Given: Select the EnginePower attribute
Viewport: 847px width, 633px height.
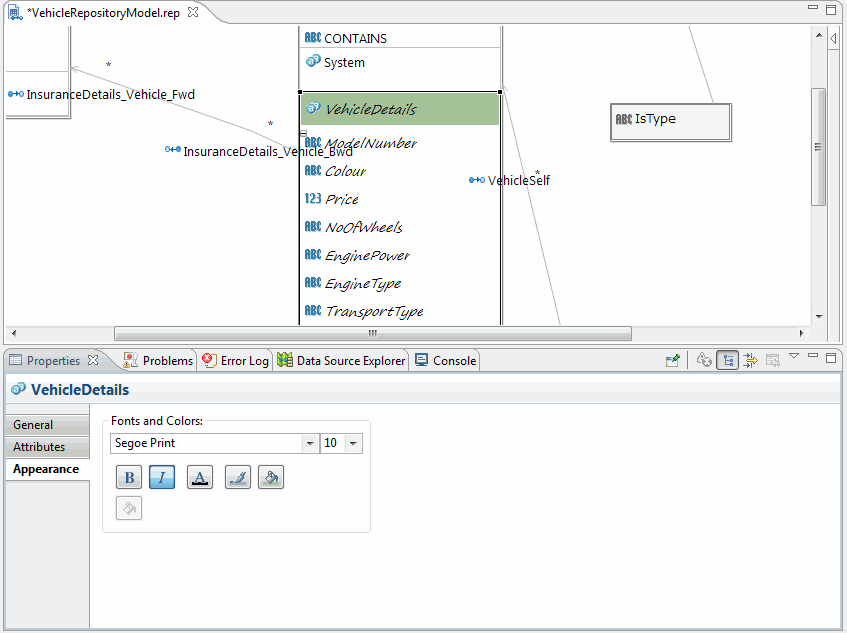Looking at the screenshot, I should point(367,255).
